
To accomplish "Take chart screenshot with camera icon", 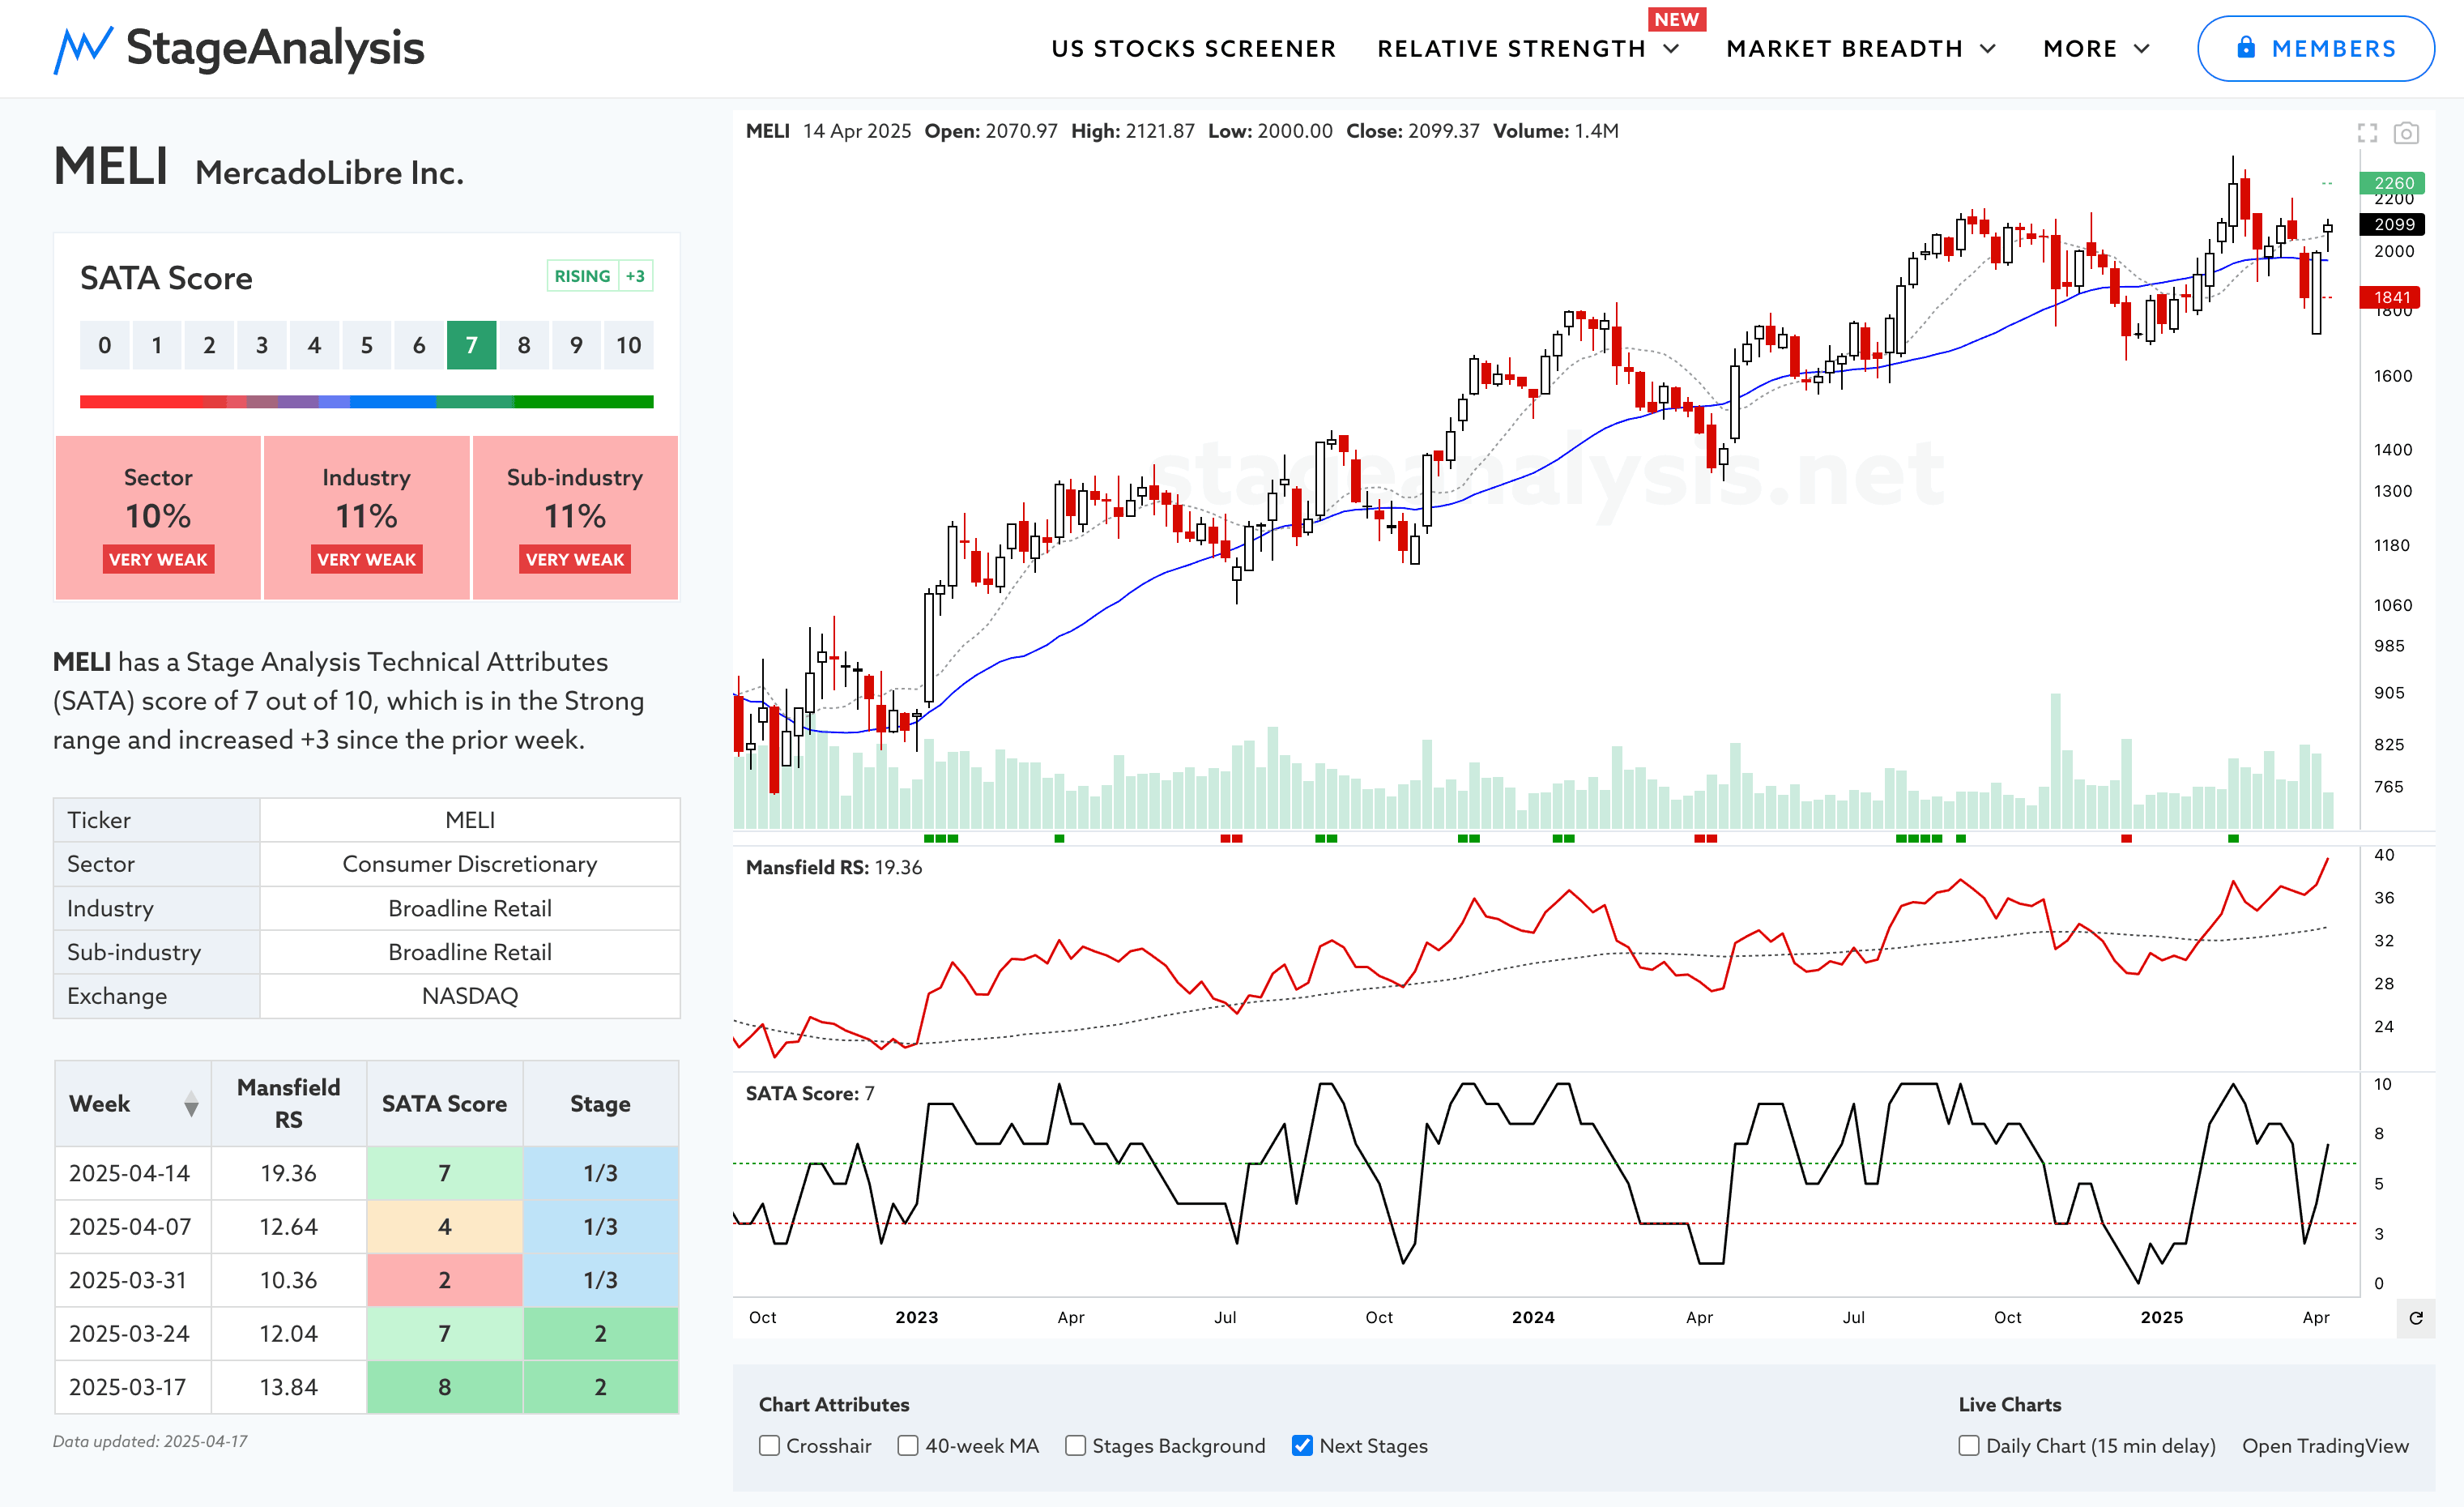I will 2406,132.
